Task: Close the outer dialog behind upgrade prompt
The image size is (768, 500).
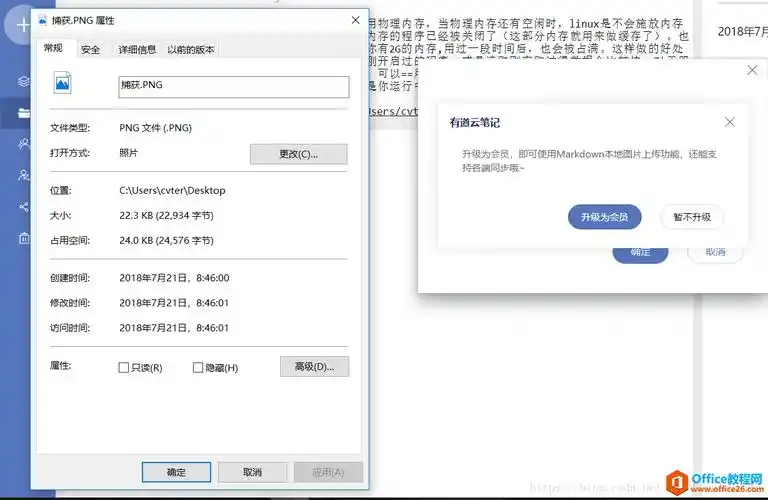Action: tap(752, 70)
